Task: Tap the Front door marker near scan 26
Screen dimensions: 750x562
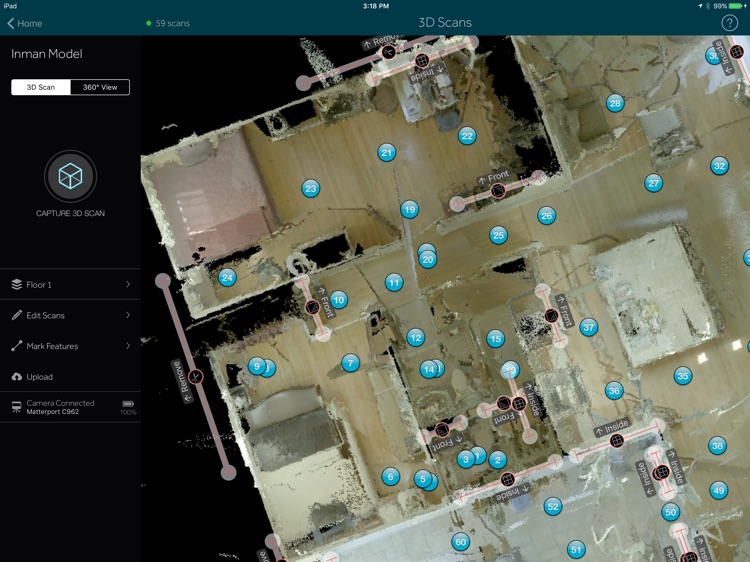Action: tap(498, 191)
